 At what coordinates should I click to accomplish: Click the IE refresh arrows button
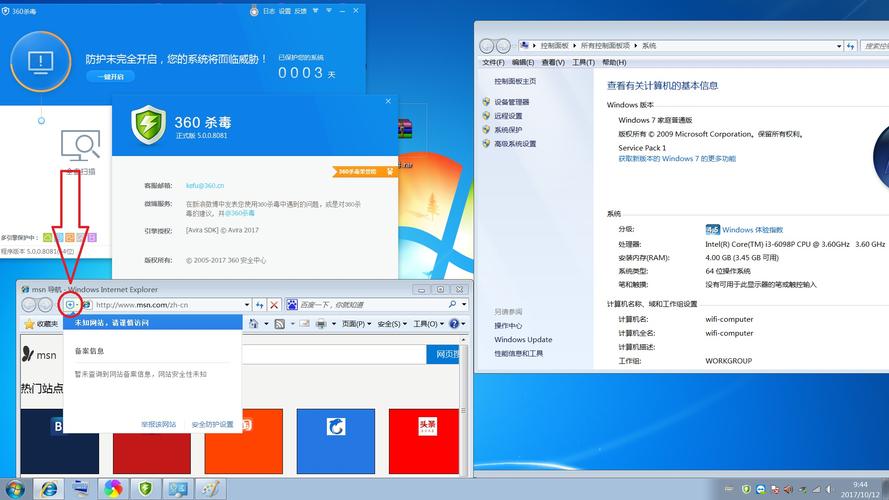tap(260, 305)
